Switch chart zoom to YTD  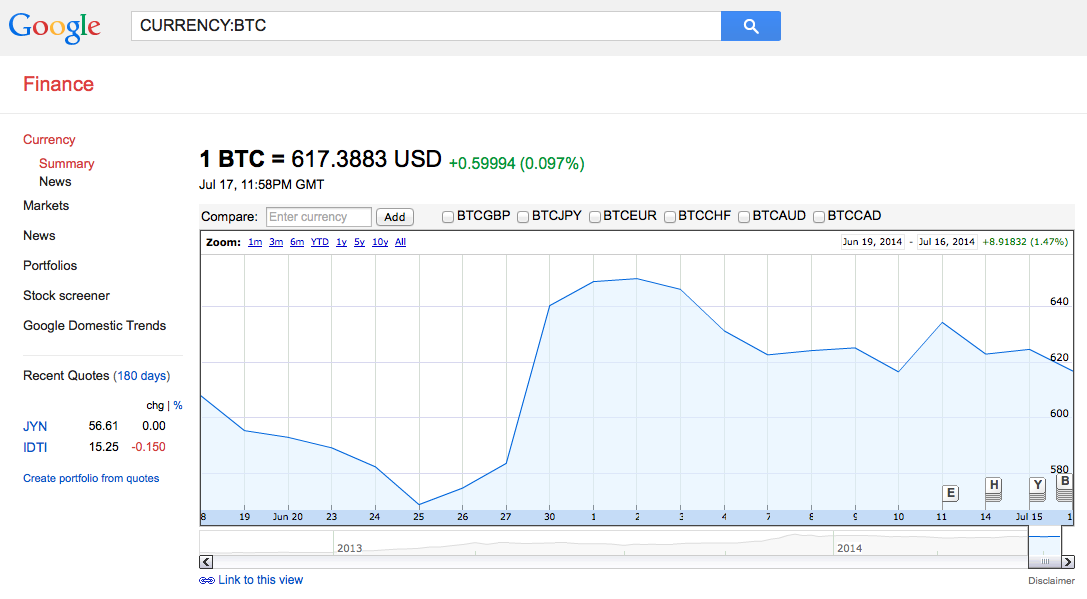(x=319, y=242)
